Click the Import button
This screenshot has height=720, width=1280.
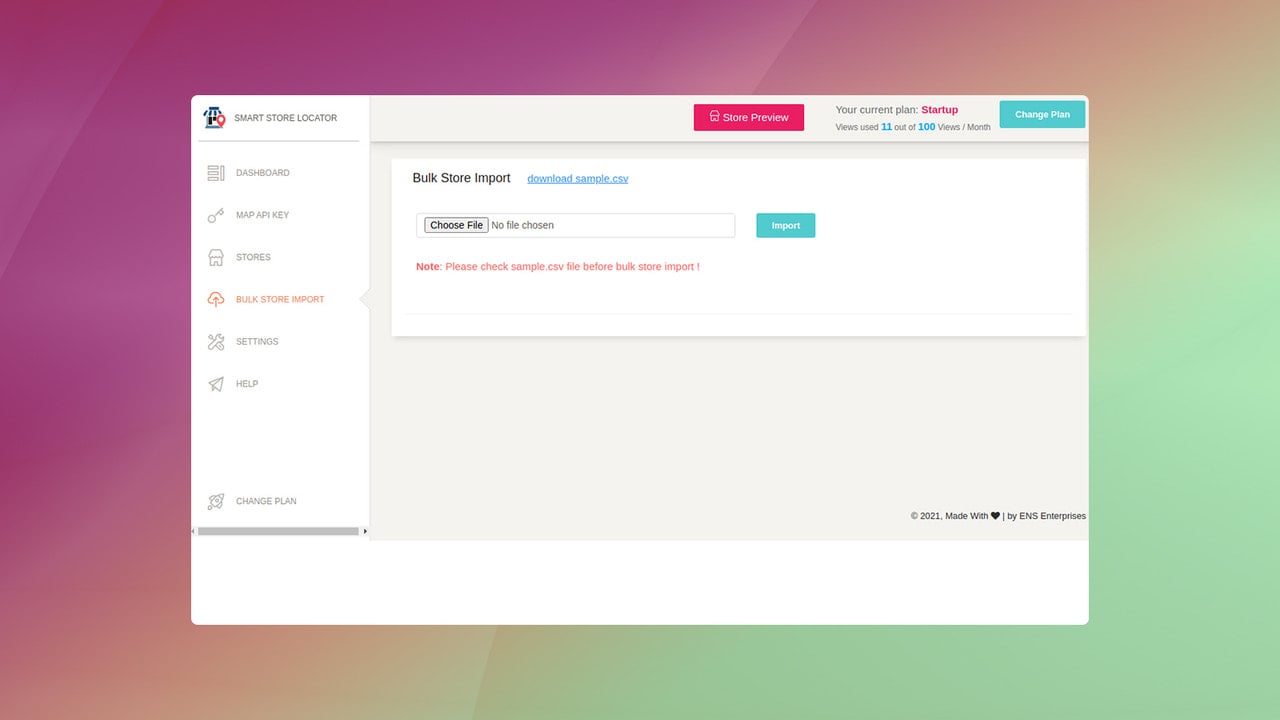click(786, 225)
